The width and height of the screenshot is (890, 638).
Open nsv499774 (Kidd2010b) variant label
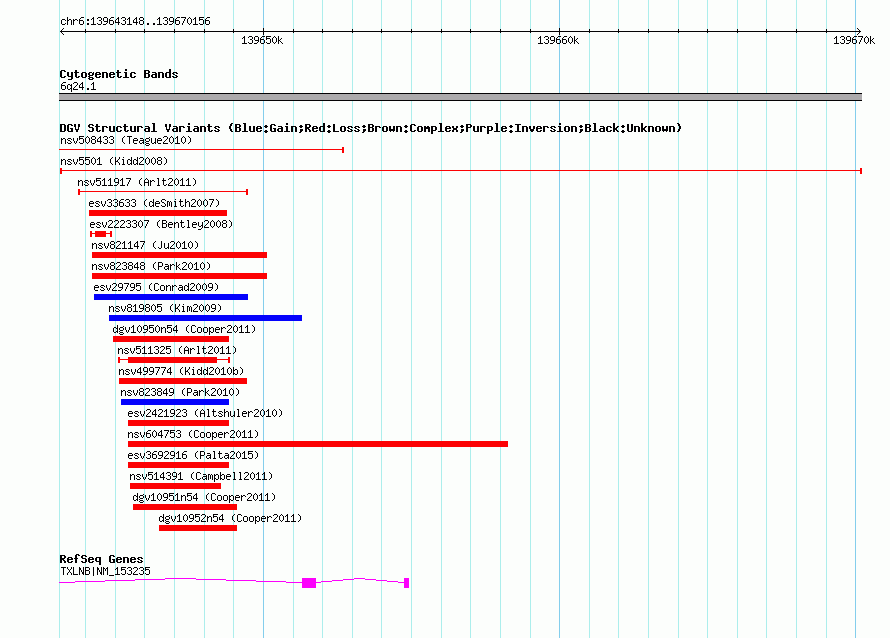181,371
